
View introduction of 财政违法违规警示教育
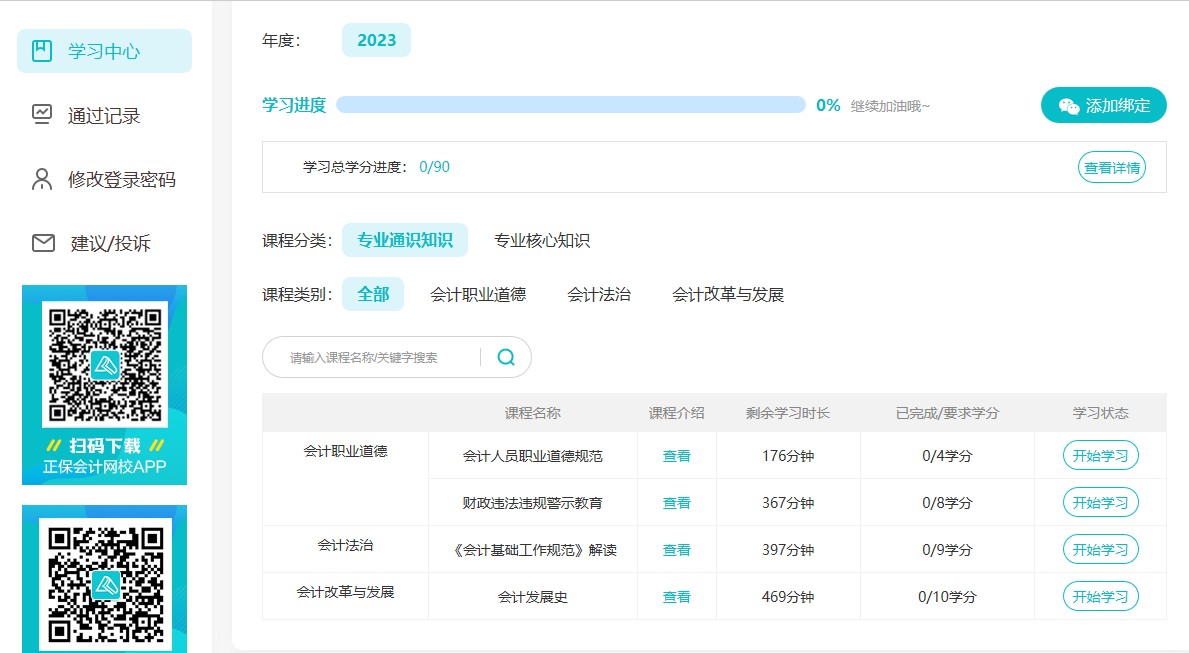676,503
